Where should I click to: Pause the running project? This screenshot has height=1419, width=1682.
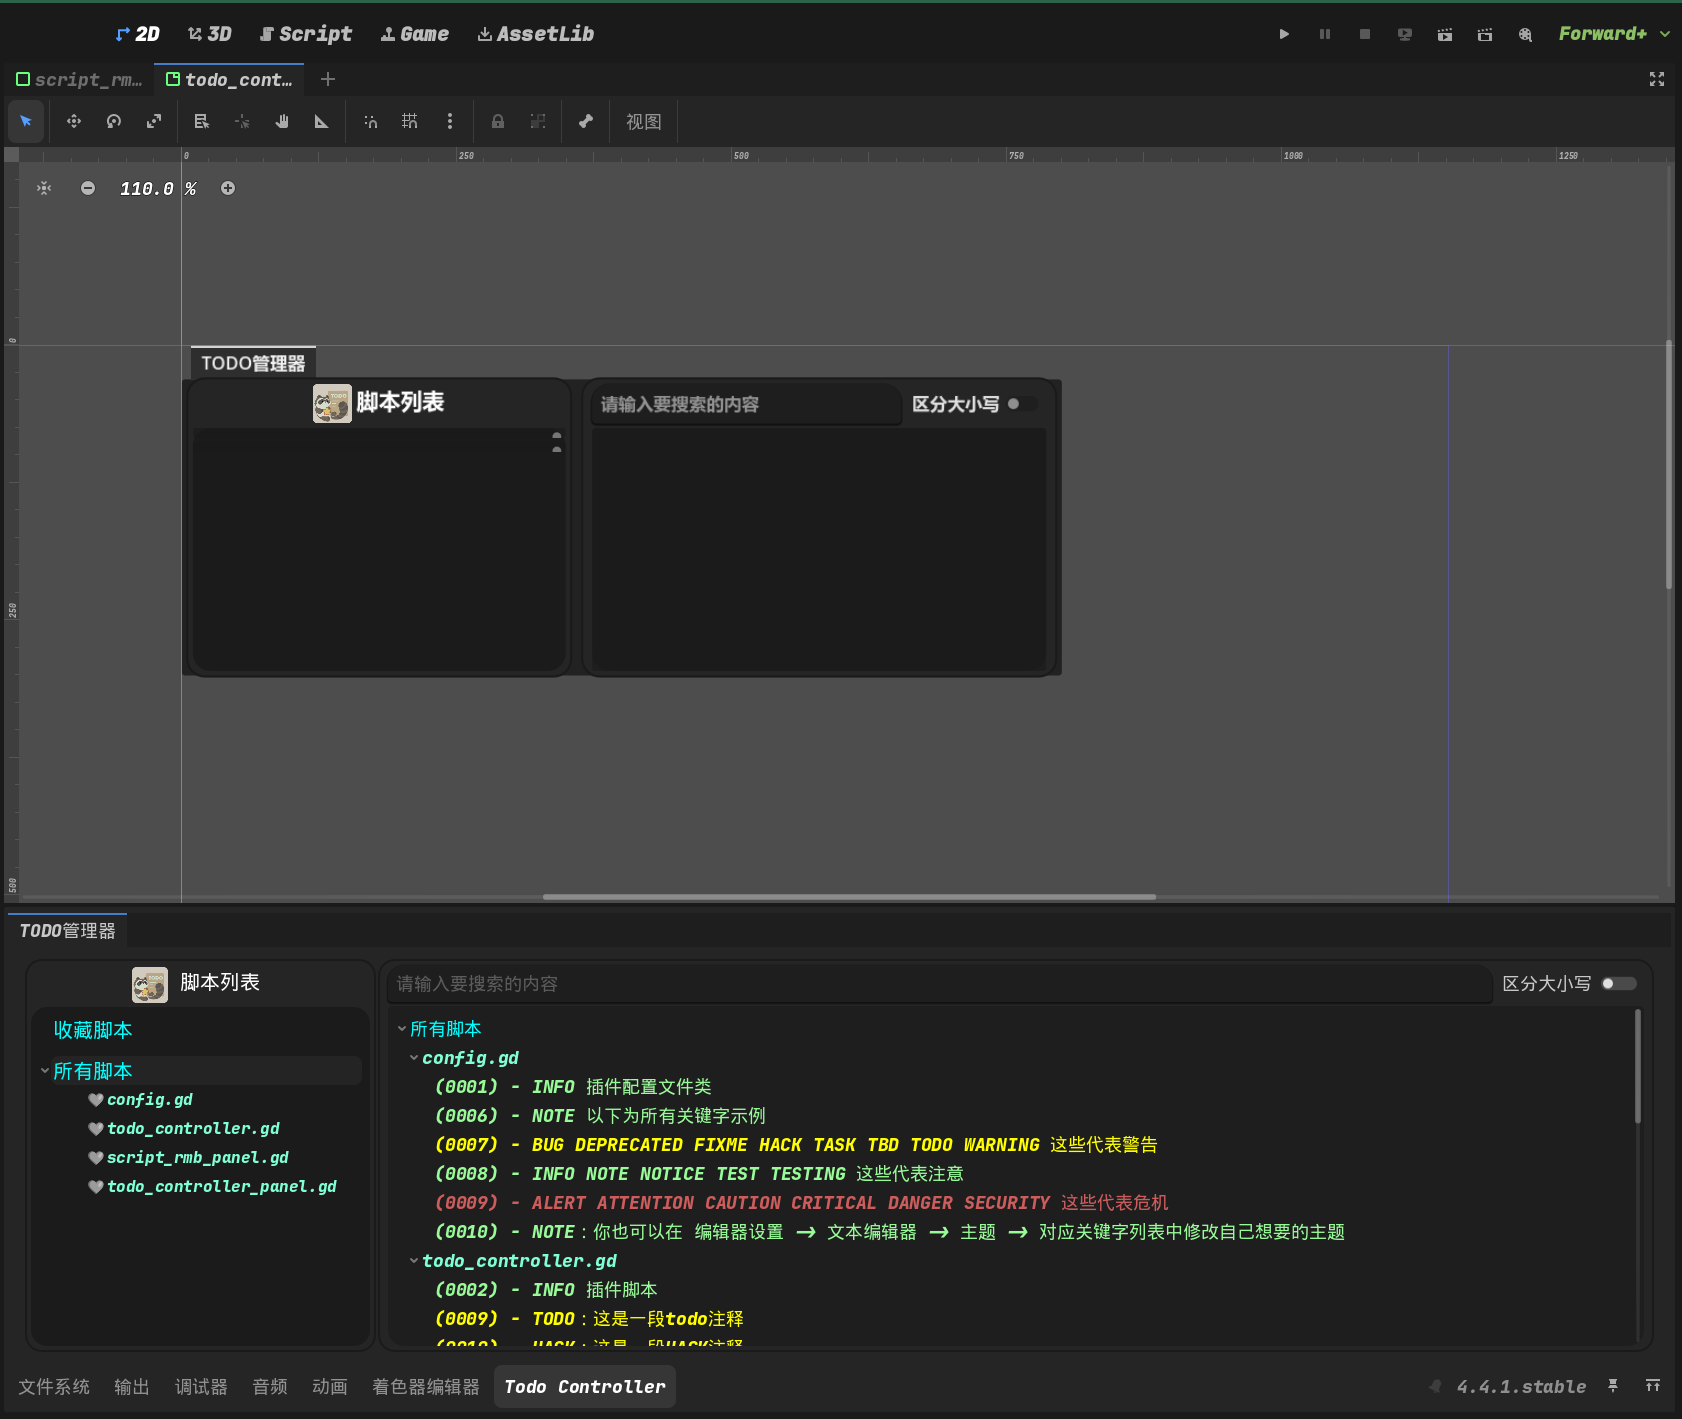pyautogui.click(x=1325, y=34)
